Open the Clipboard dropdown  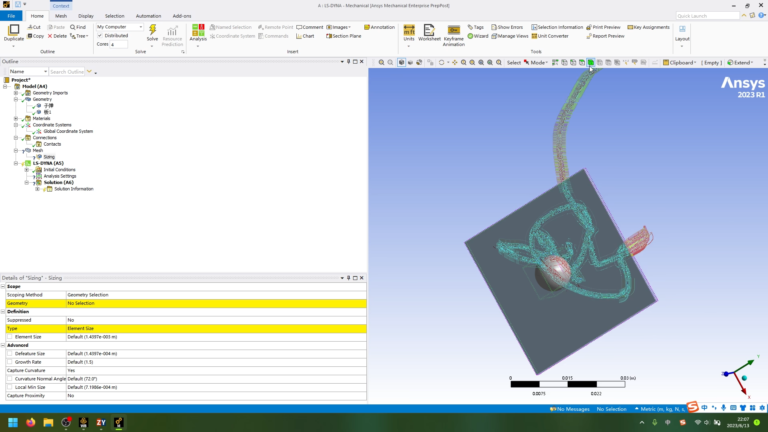[x=680, y=62]
